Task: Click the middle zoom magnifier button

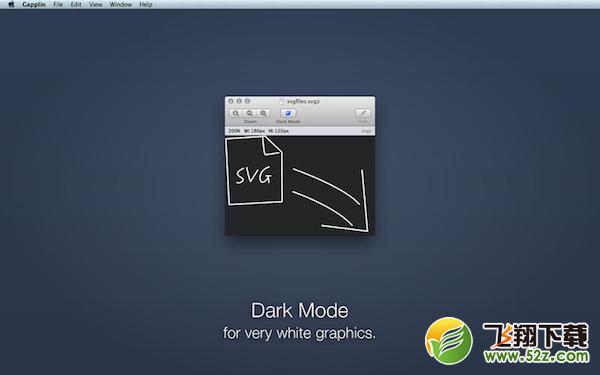Action: tap(249, 113)
